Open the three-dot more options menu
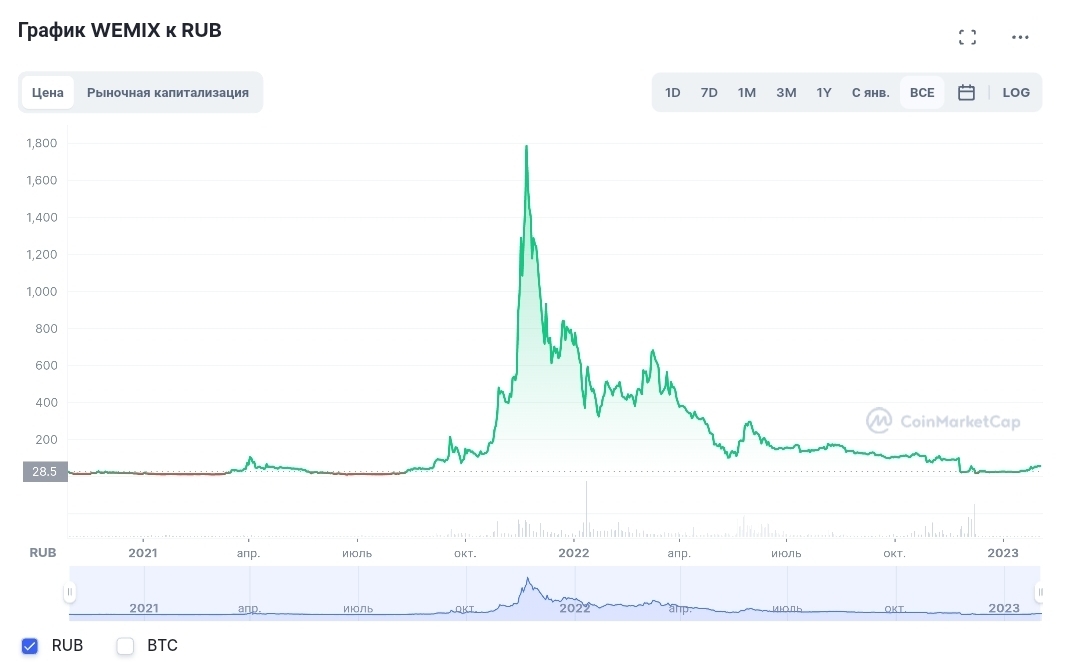The height and width of the screenshot is (662, 1080). 1020,37
